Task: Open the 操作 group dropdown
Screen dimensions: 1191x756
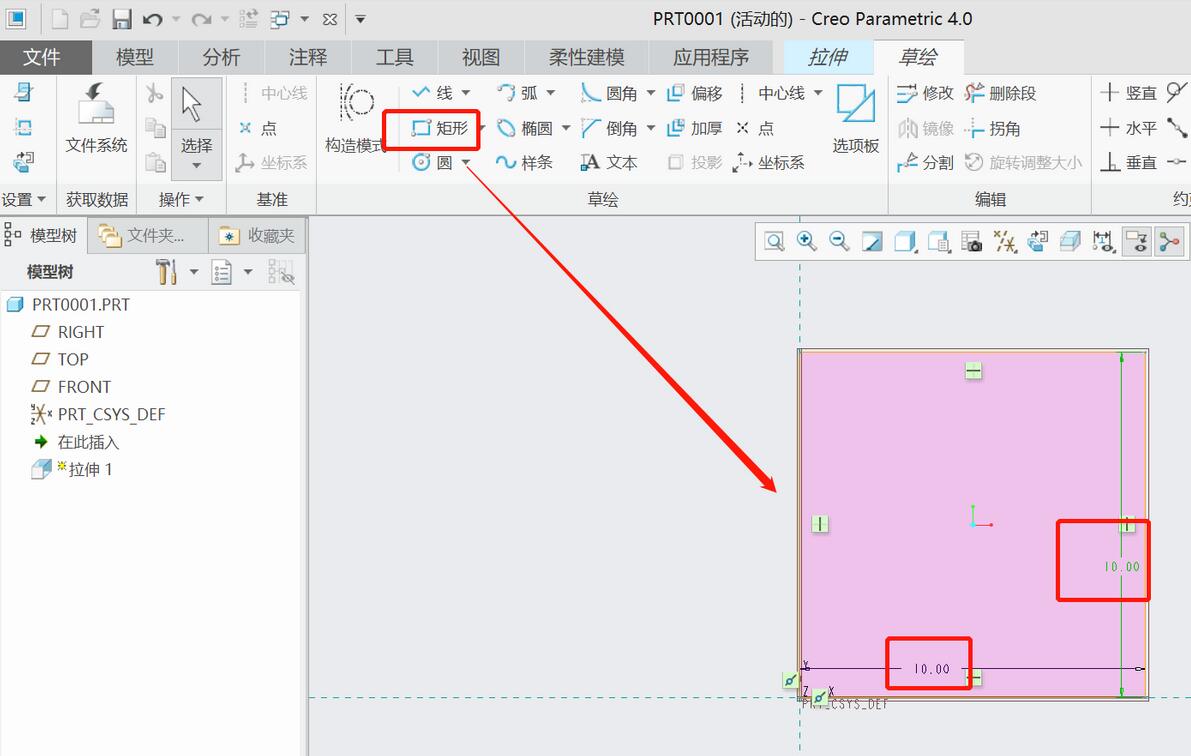Action: pos(181,199)
